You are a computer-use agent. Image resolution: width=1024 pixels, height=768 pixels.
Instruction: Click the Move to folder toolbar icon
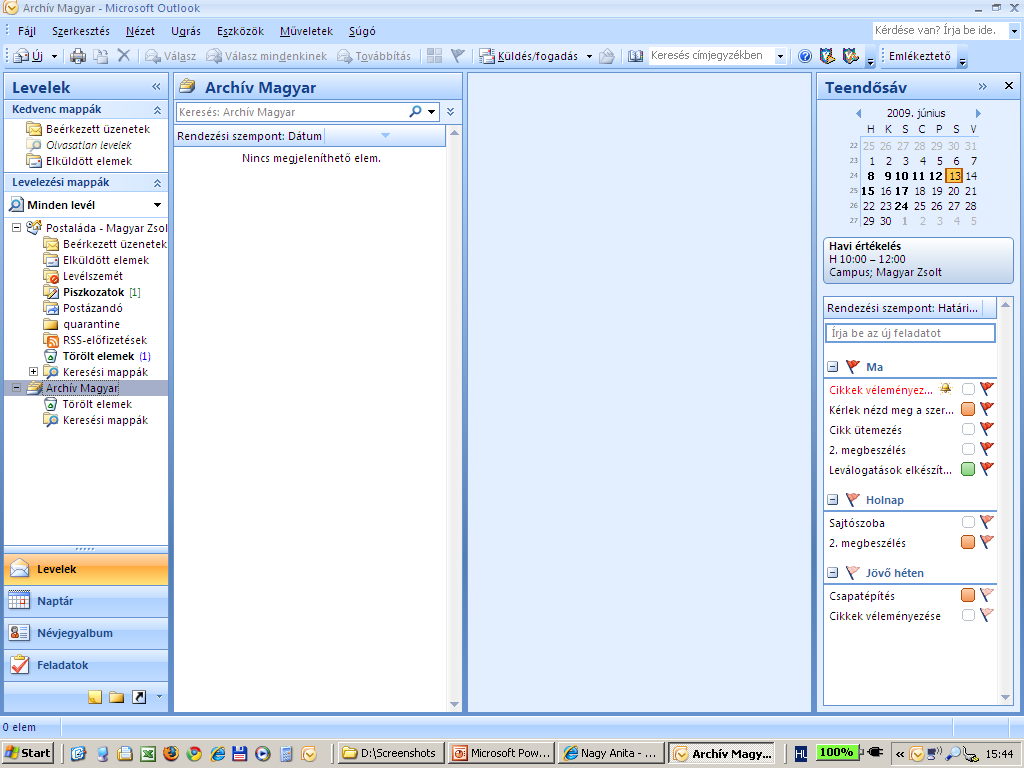point(101,56)
